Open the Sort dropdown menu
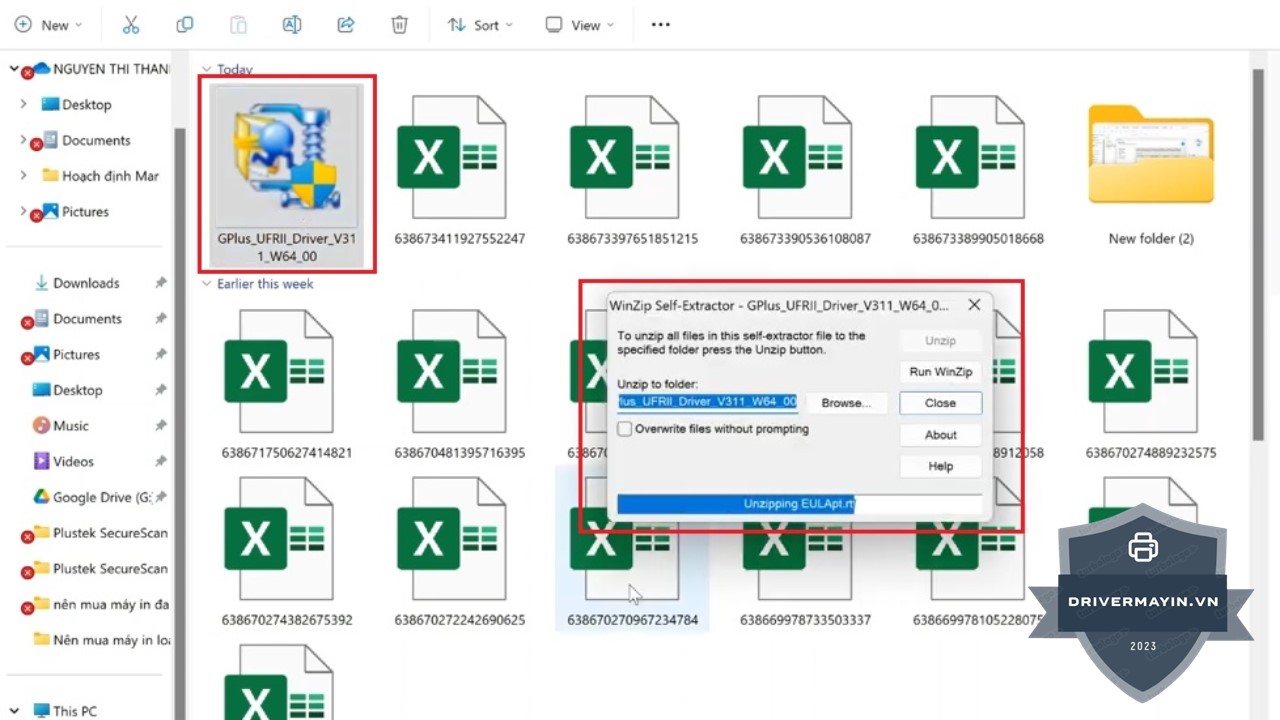Viewport: 1280px width, 720px height. point(480,25)
